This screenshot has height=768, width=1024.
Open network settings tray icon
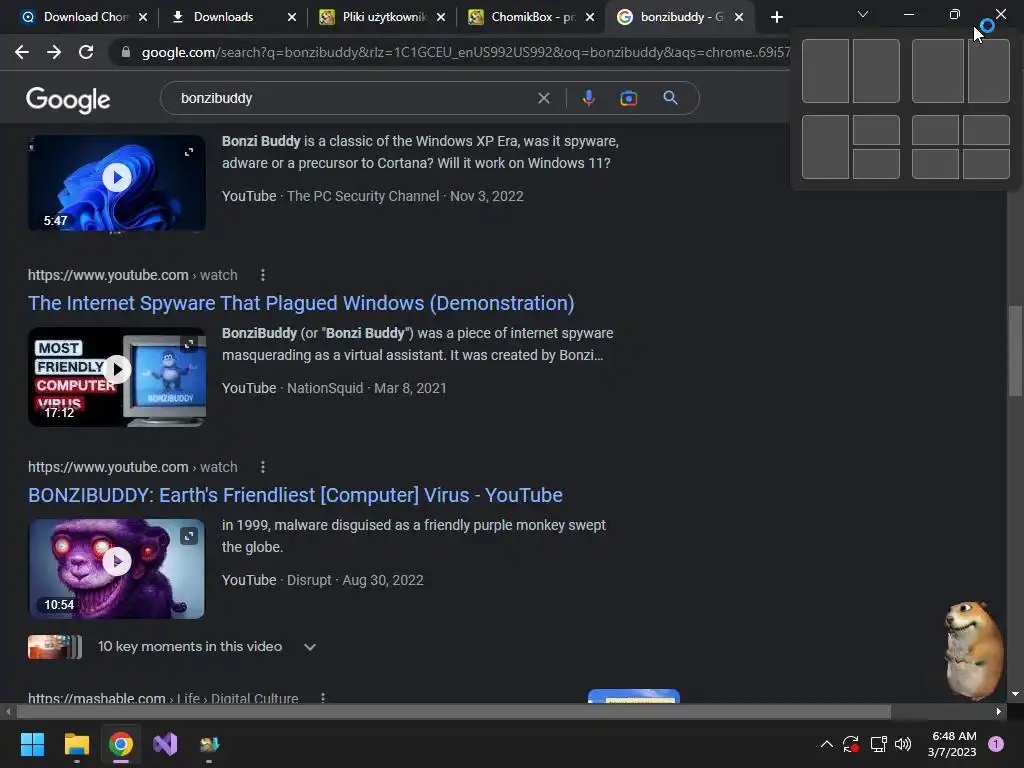[878, 744]
